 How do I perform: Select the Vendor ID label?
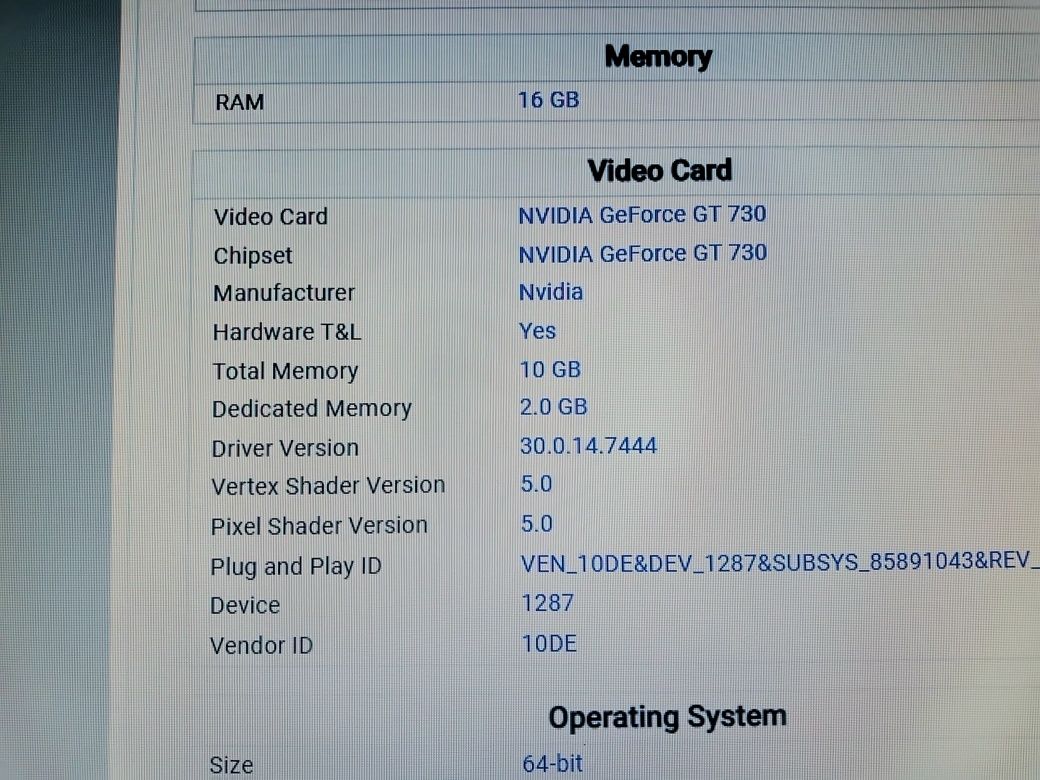coord(261,645)
